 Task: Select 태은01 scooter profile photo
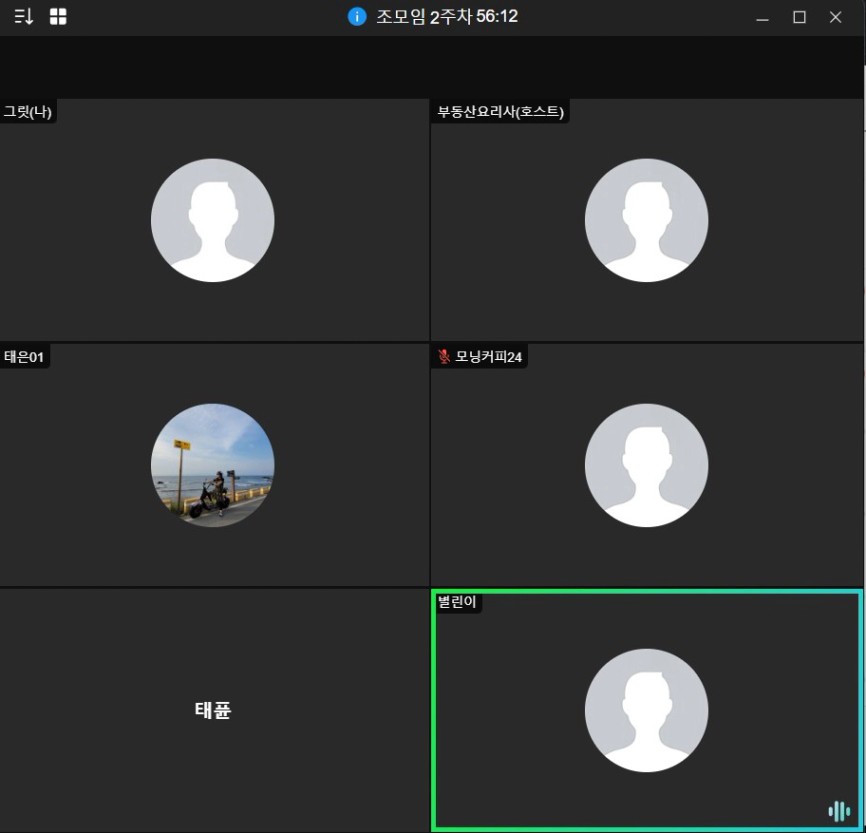(213, 465)
